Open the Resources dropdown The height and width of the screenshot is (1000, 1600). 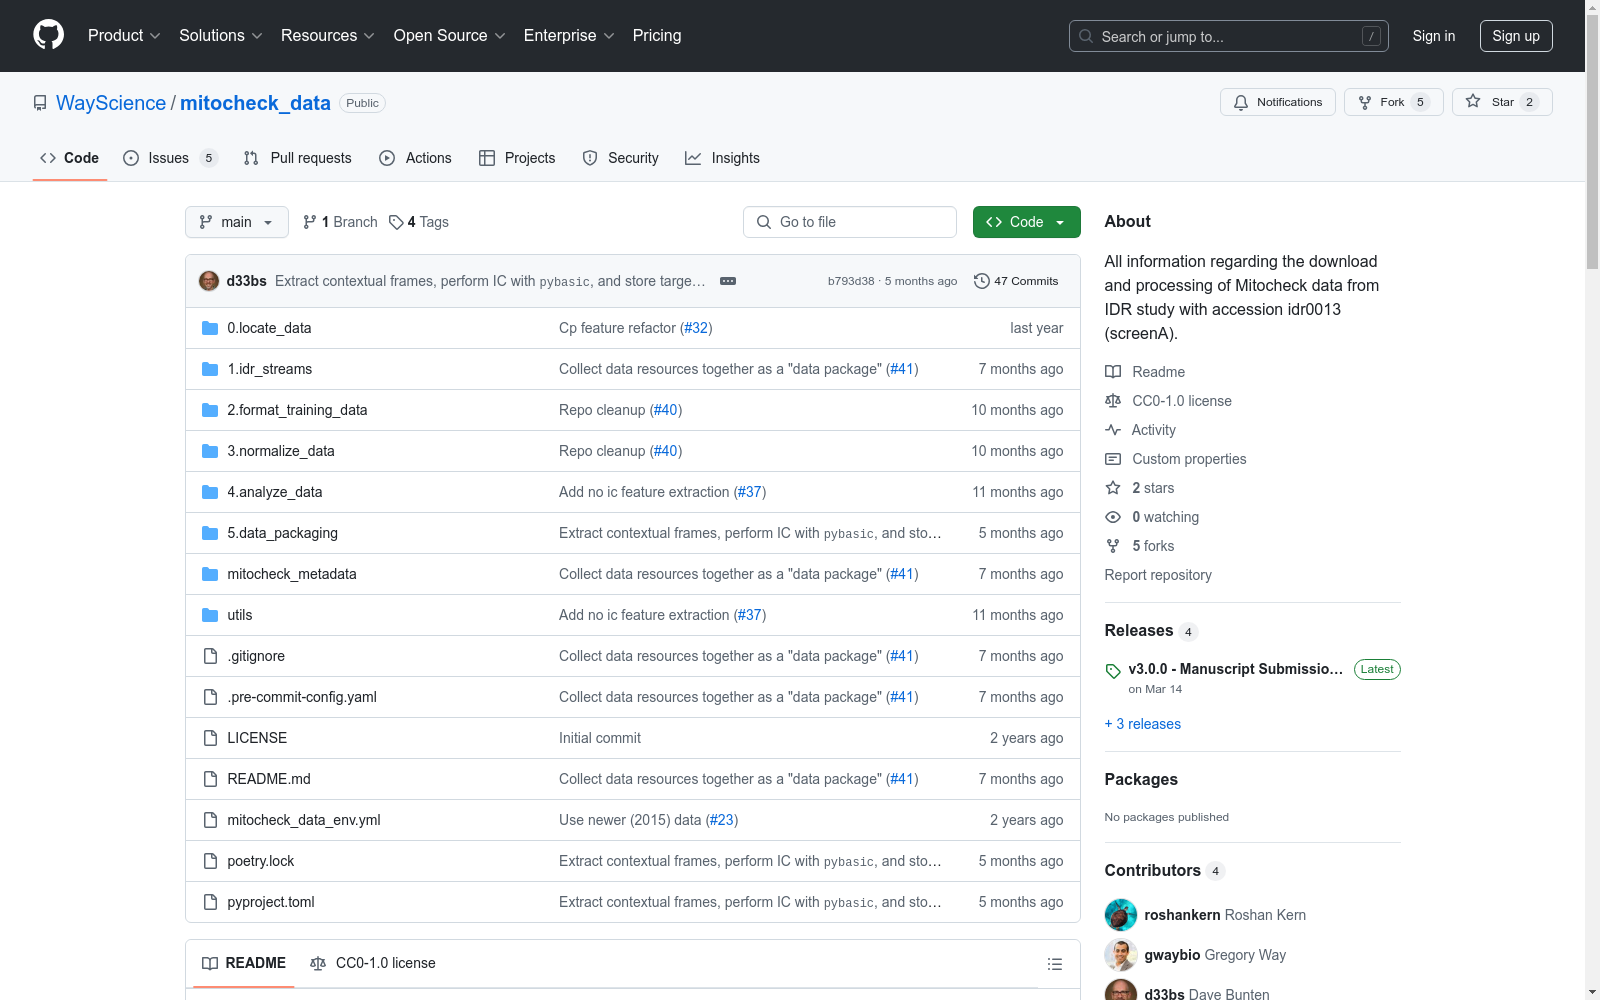[328, 36]
